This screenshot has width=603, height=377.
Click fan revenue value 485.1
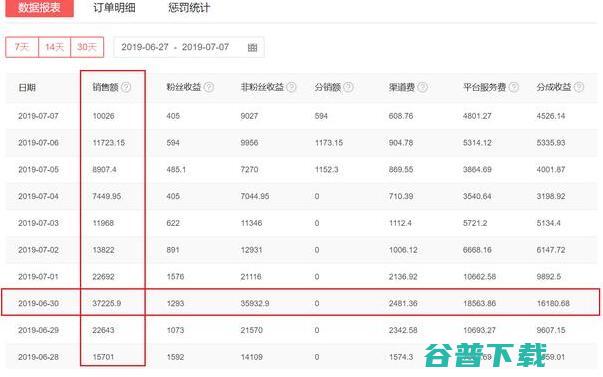point(176,170)
